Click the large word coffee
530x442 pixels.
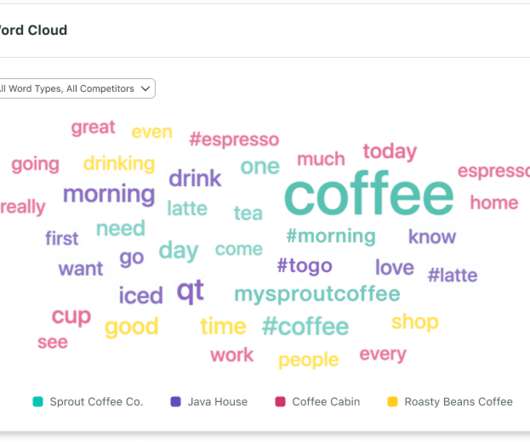[x=369, y=193]
